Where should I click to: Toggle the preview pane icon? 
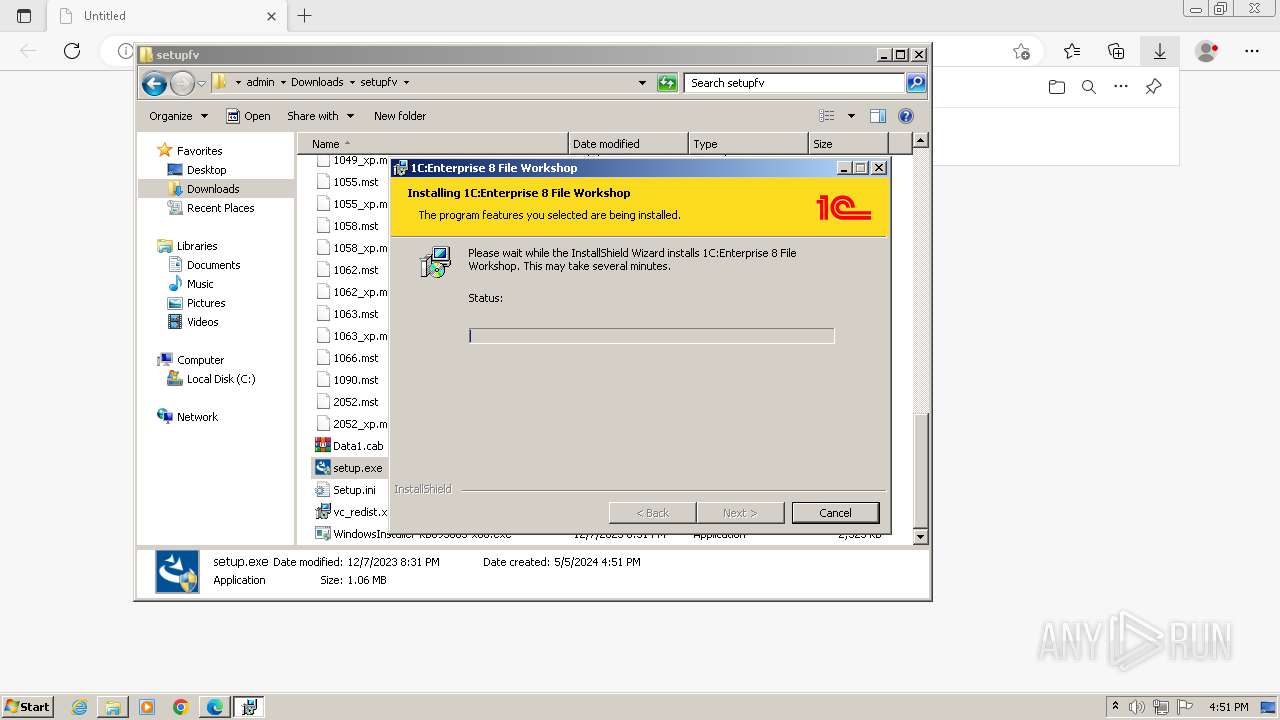[x=877, y=116]
